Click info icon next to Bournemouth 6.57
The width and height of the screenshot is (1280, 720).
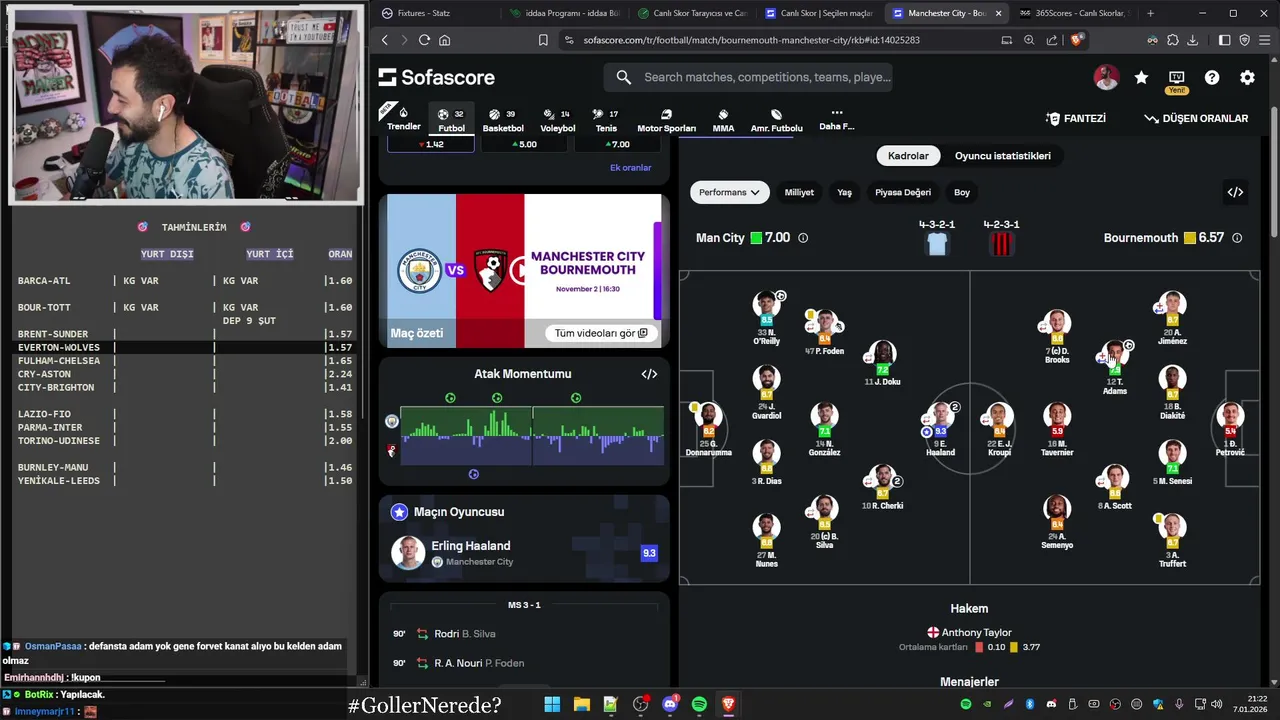click(1237, 238)
